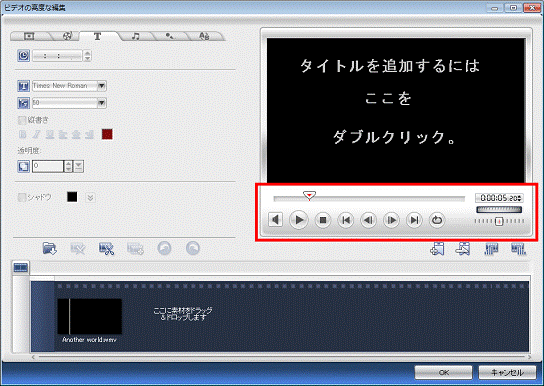
Task: Click the add chapter icon with plus
Action: click(x=437, y=248)
